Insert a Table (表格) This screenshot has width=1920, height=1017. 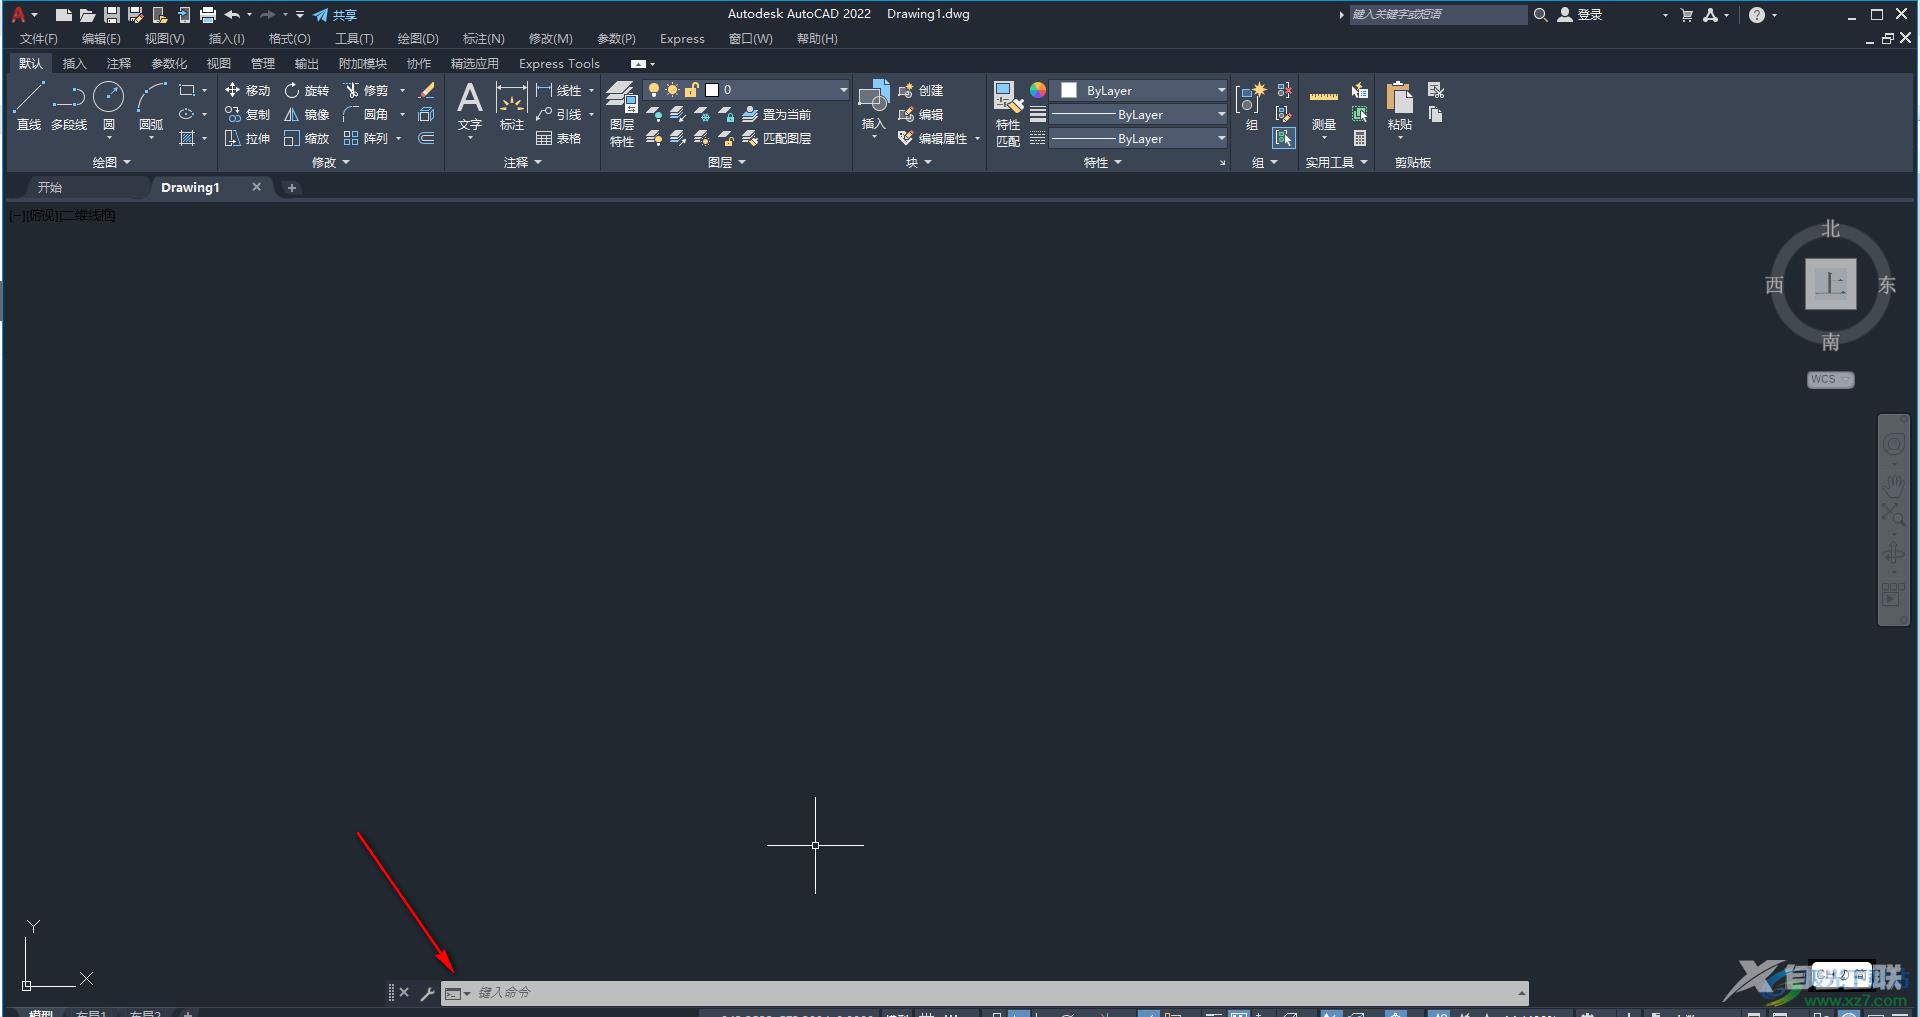click(x=558, y=138)
